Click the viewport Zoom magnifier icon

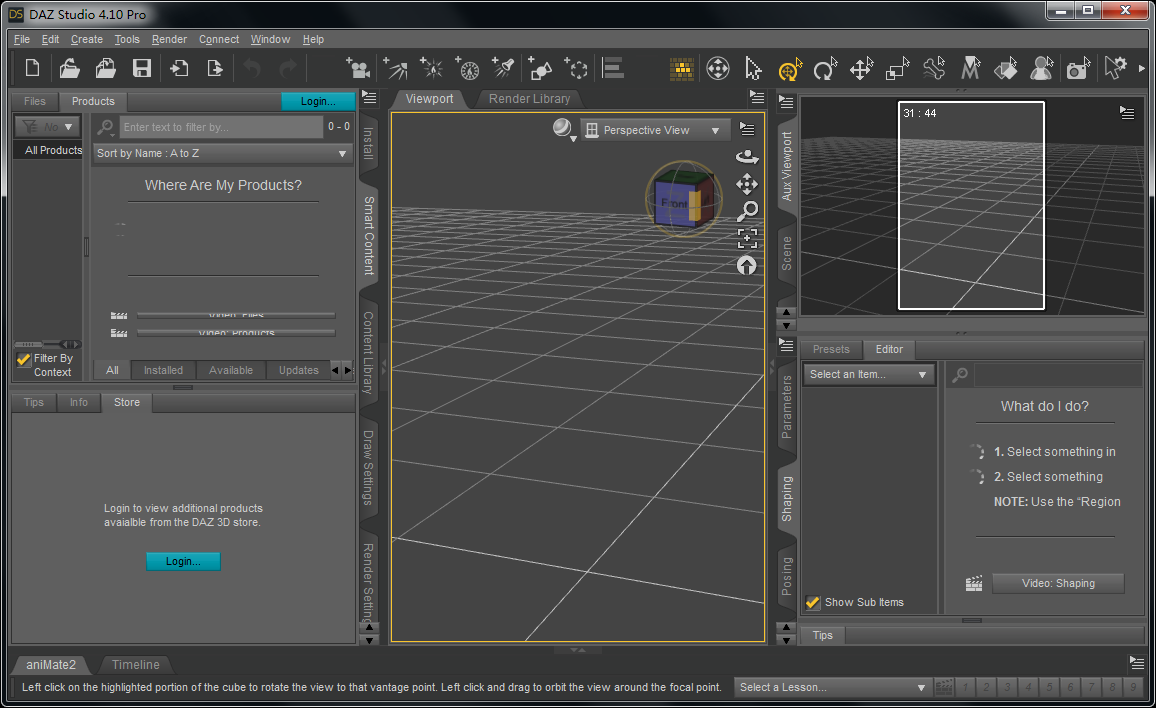tap(747, 211)
